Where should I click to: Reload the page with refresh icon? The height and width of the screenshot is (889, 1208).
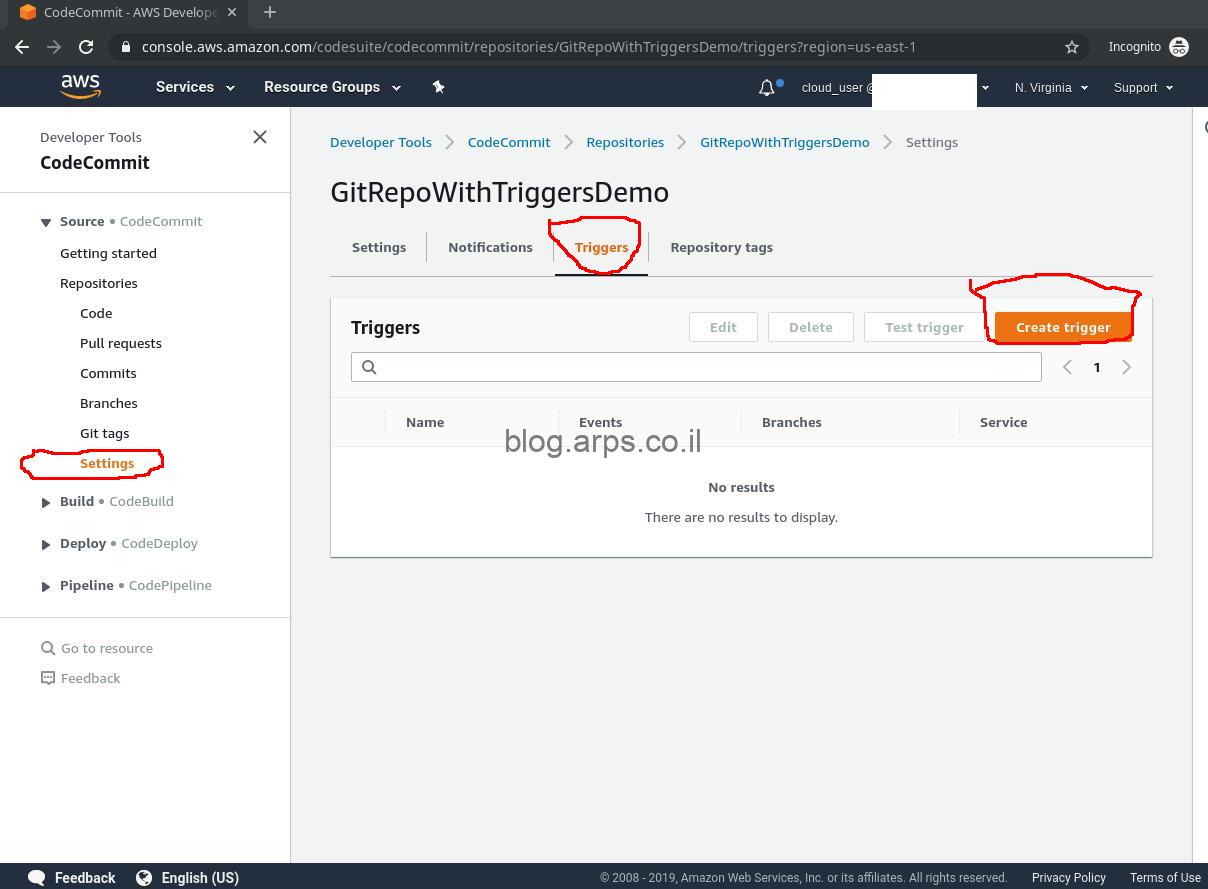86,47
